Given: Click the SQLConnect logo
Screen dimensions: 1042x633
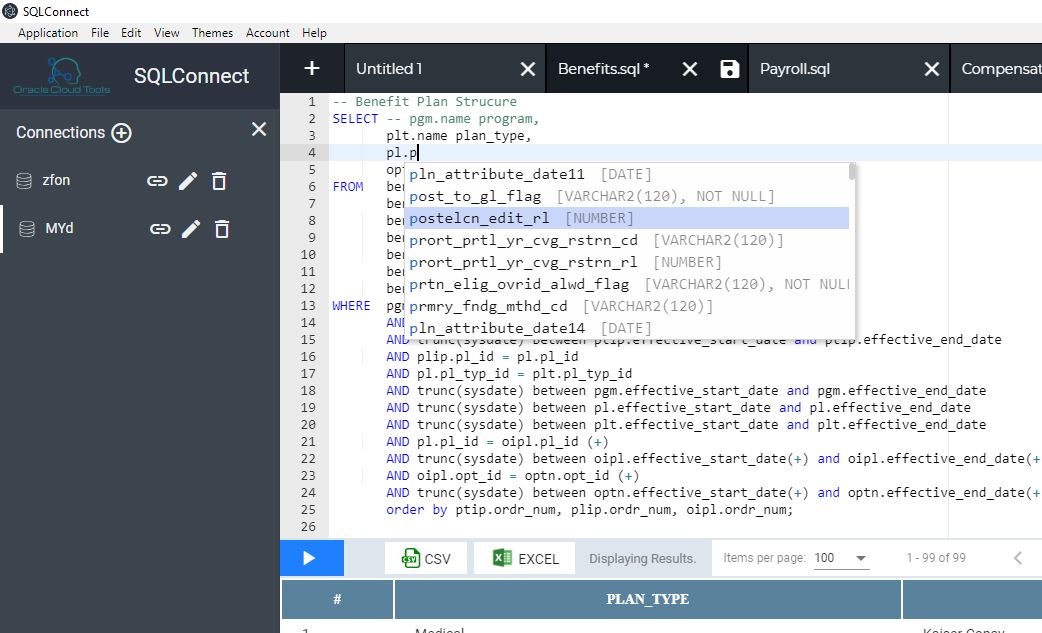Looking at the screenshot, I should coord(191,76).
